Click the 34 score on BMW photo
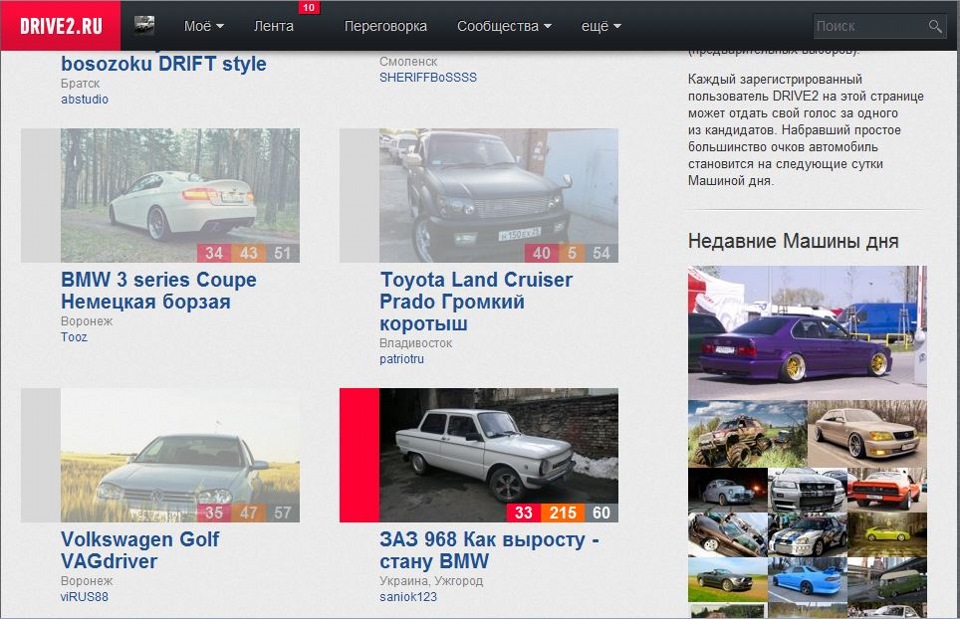The width and height of the screenshot is (960, 619). (214, 253)
